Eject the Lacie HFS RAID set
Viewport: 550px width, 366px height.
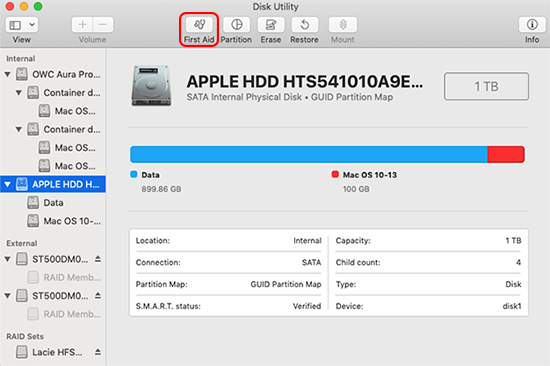98,352
